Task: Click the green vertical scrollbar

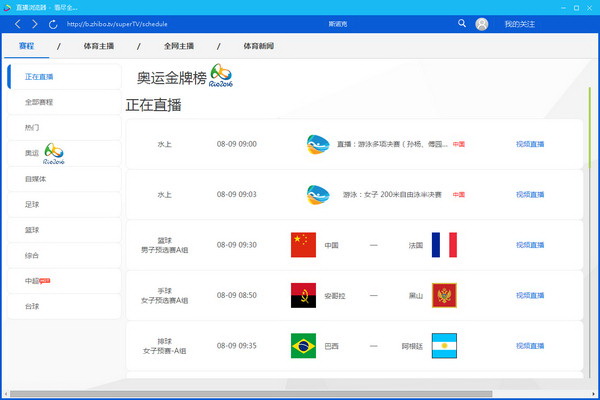Action: 590,128
